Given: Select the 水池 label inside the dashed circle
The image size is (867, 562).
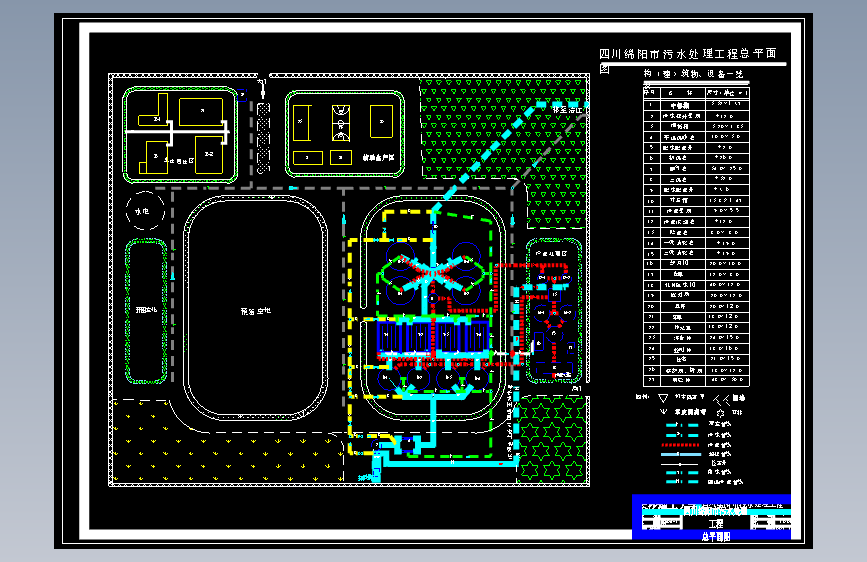Looking at the screenshot, I should (x=142, y=211).
